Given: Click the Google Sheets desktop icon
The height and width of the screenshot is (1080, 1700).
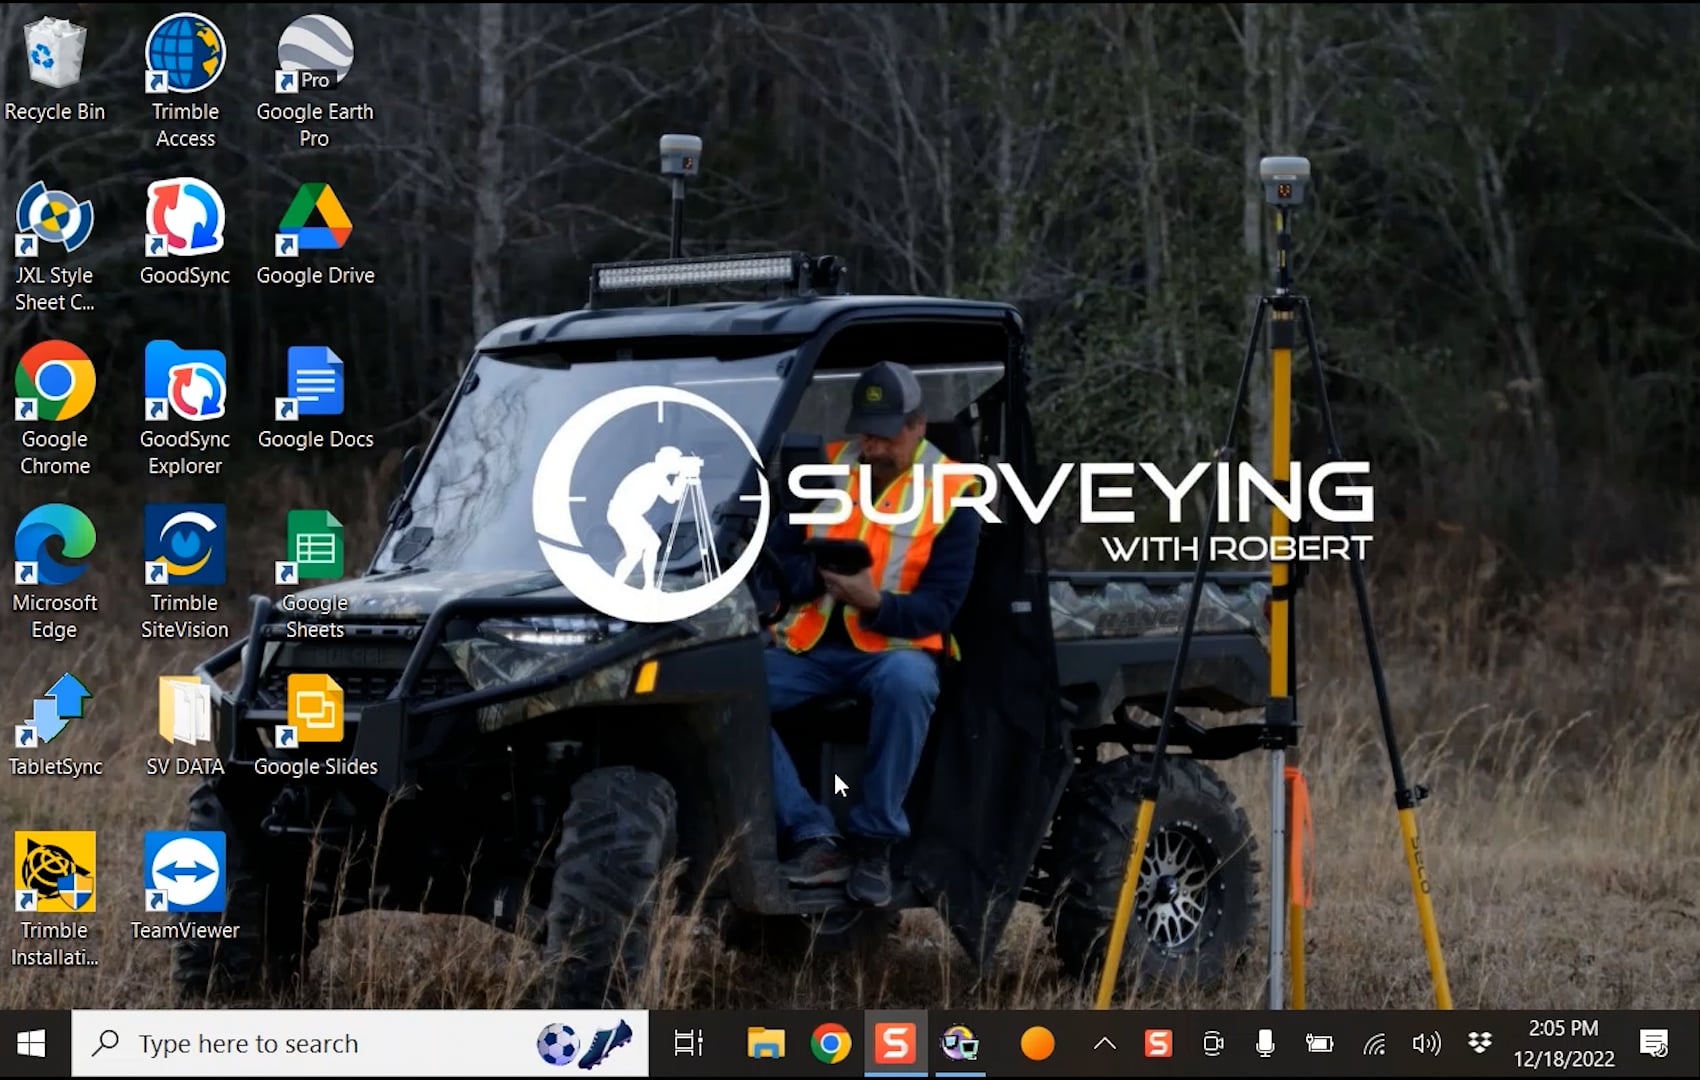Looking at the screenshot, I should coord(315,574).
